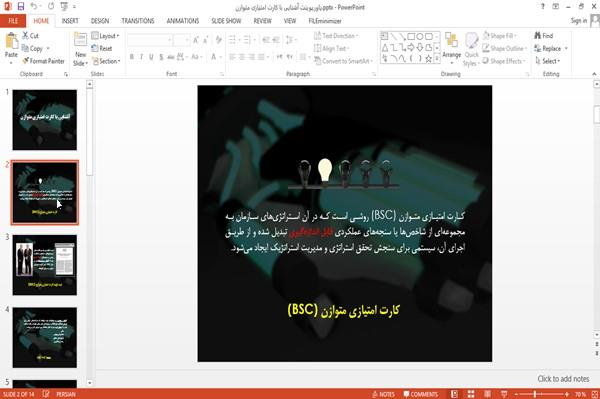The width and height of the screenshot is (600, 399).
Task: Fit slide to current window icon
Action: point(595,394)
